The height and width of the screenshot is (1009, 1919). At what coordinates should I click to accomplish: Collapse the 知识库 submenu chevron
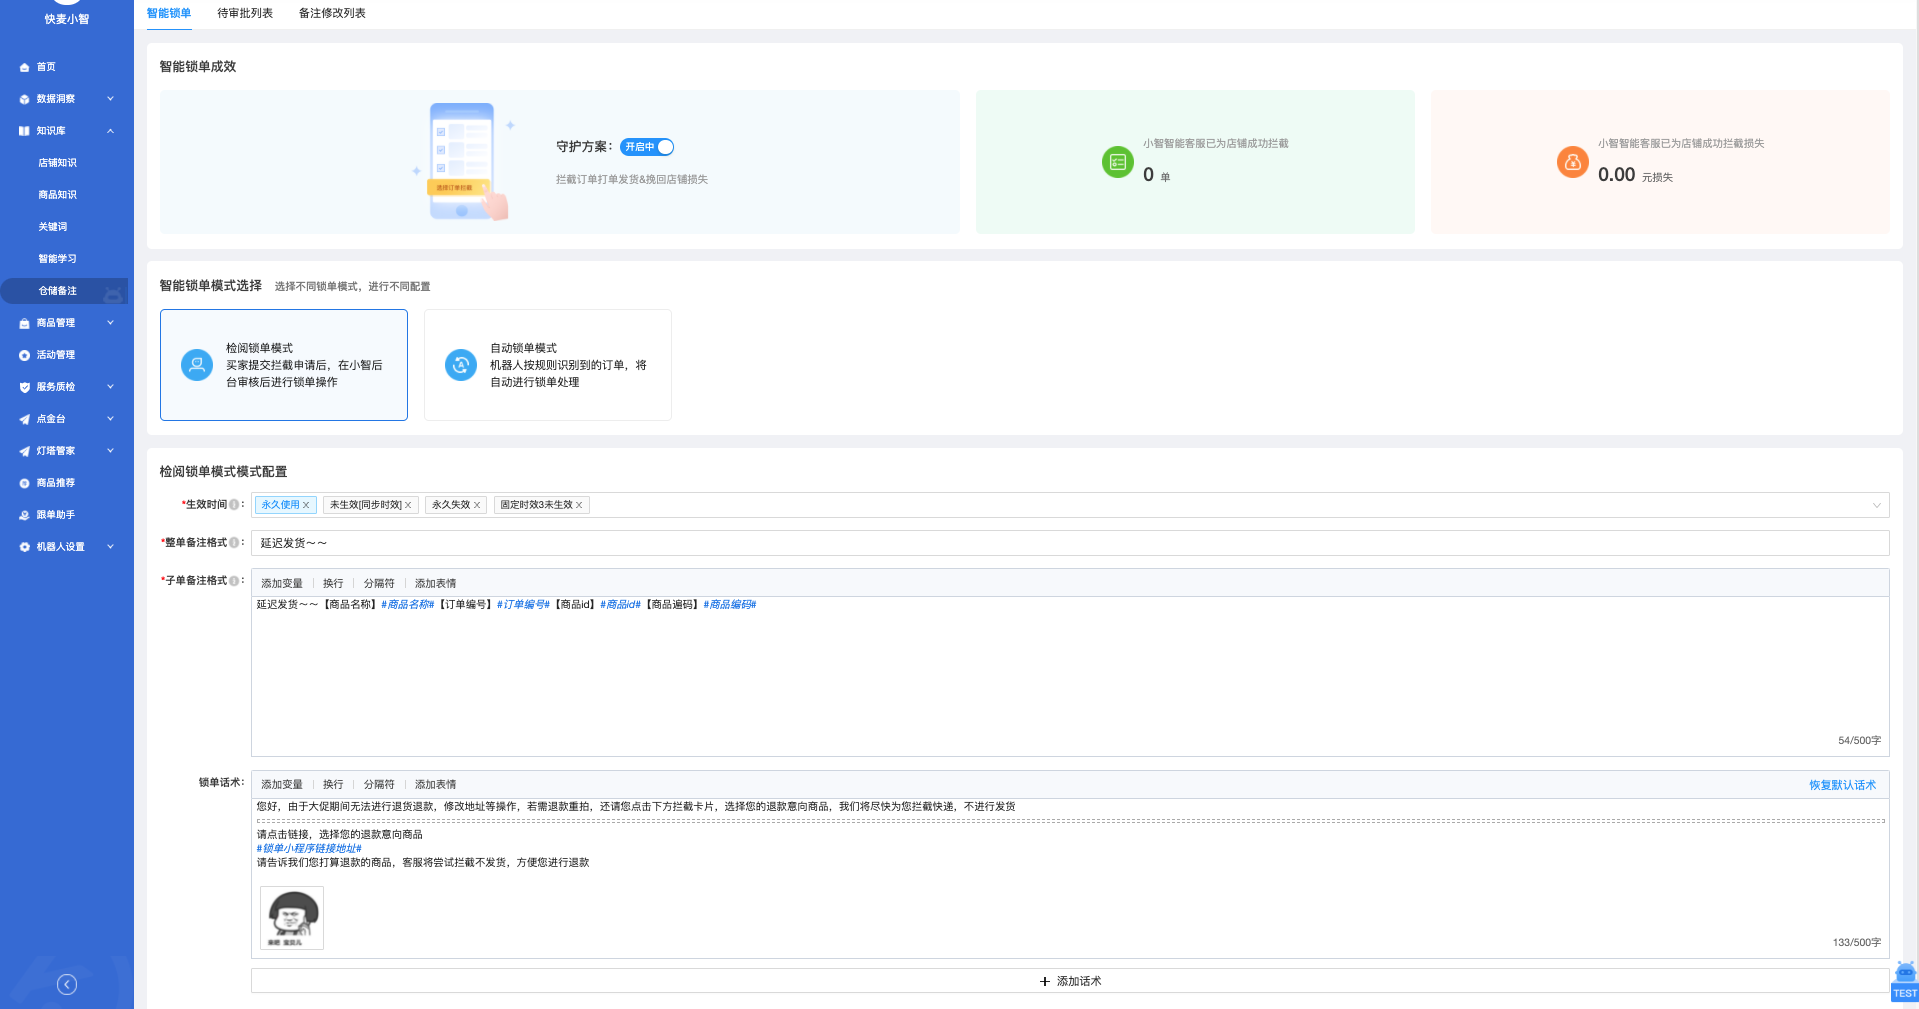[110, 131]
